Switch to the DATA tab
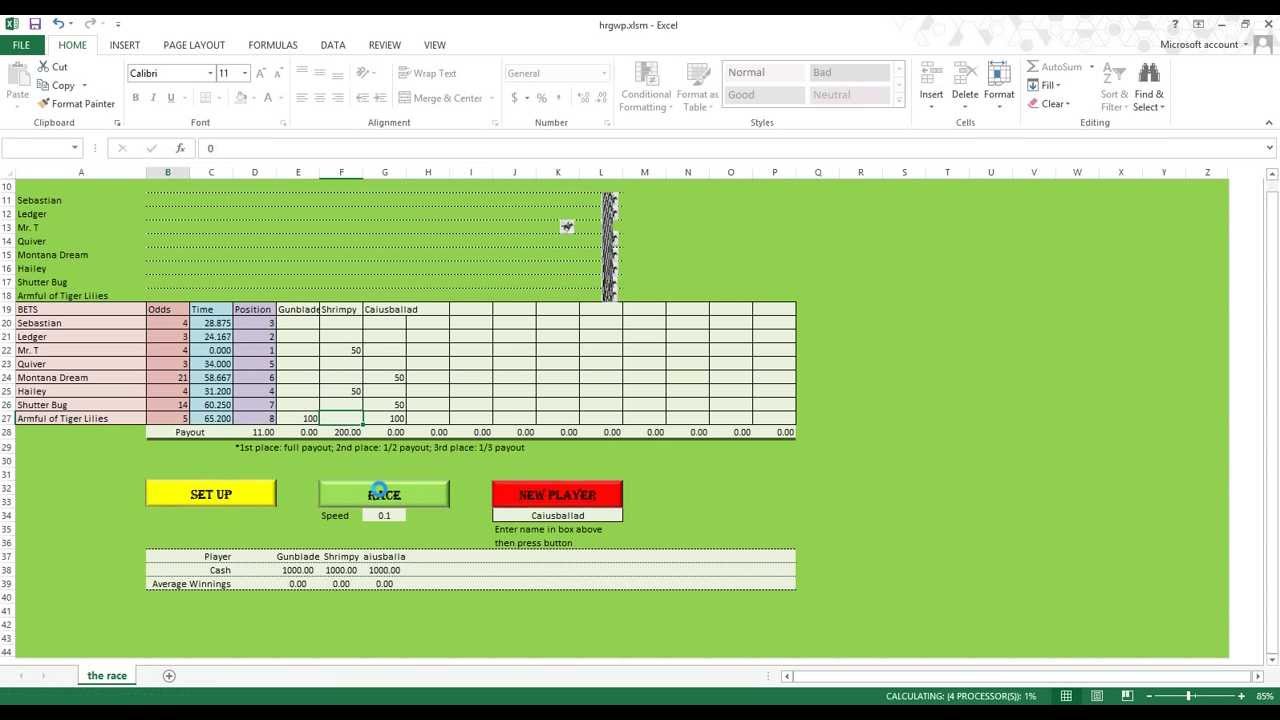Image resolution: width=1280 pixels, height=720 pixels. point(333,45)
